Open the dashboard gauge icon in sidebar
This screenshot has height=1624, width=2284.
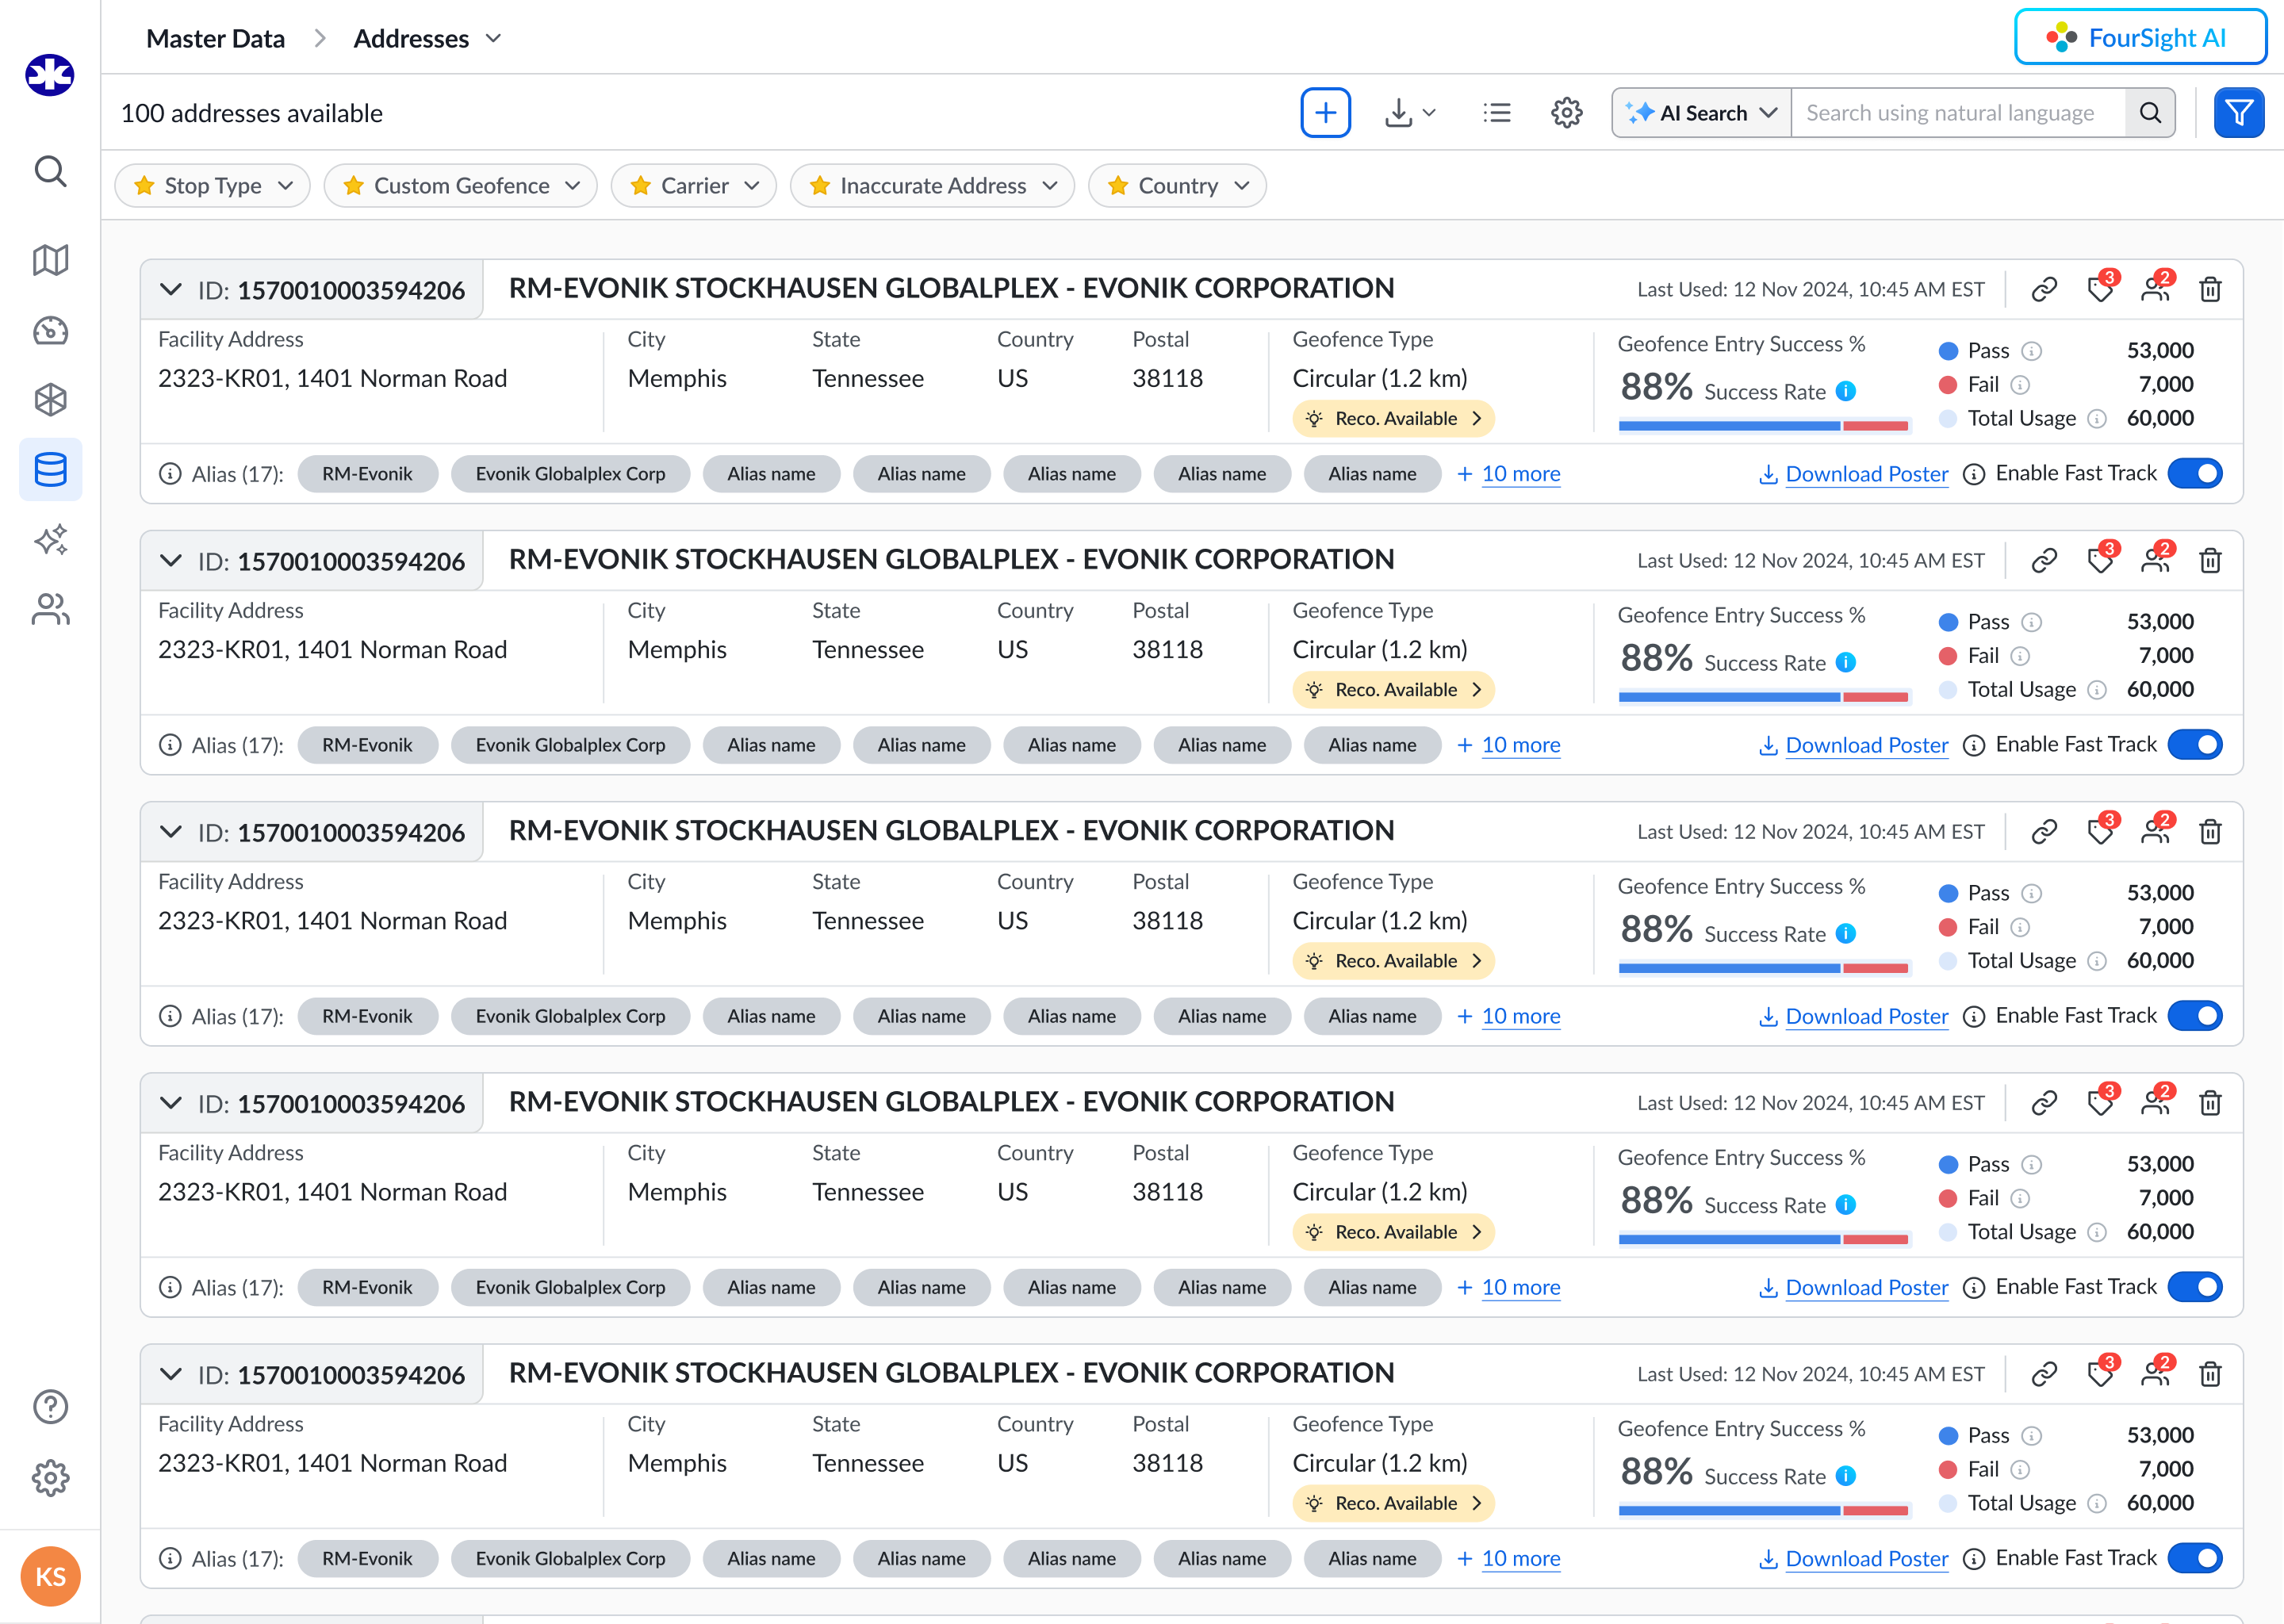[50, 330]
